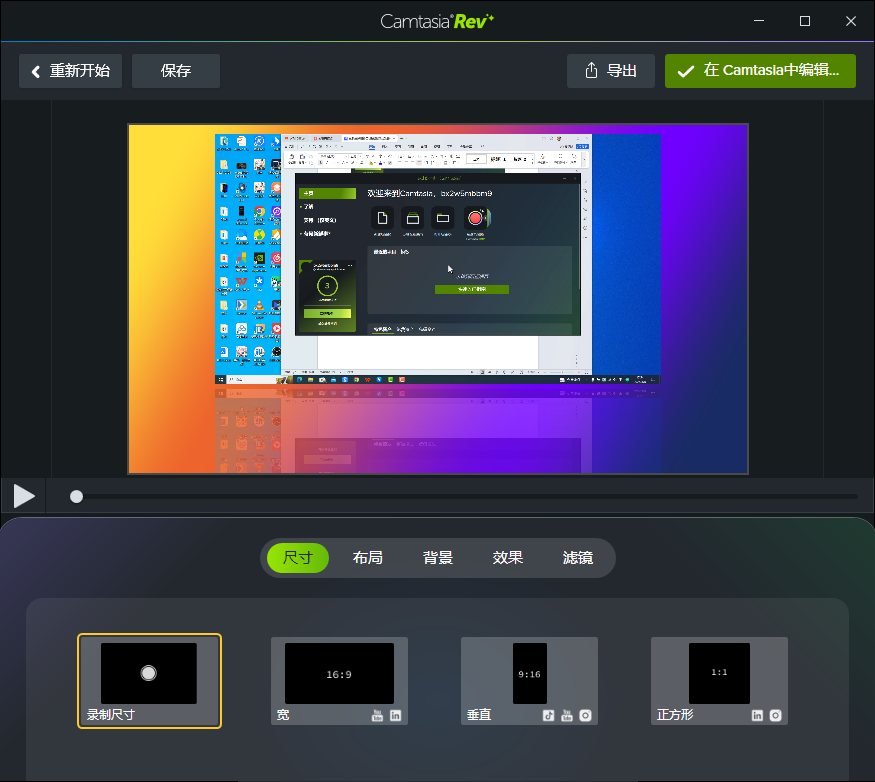Switch to the 布局 tab
The width and height of the screenshot is (875, 782).
point(368,558)
